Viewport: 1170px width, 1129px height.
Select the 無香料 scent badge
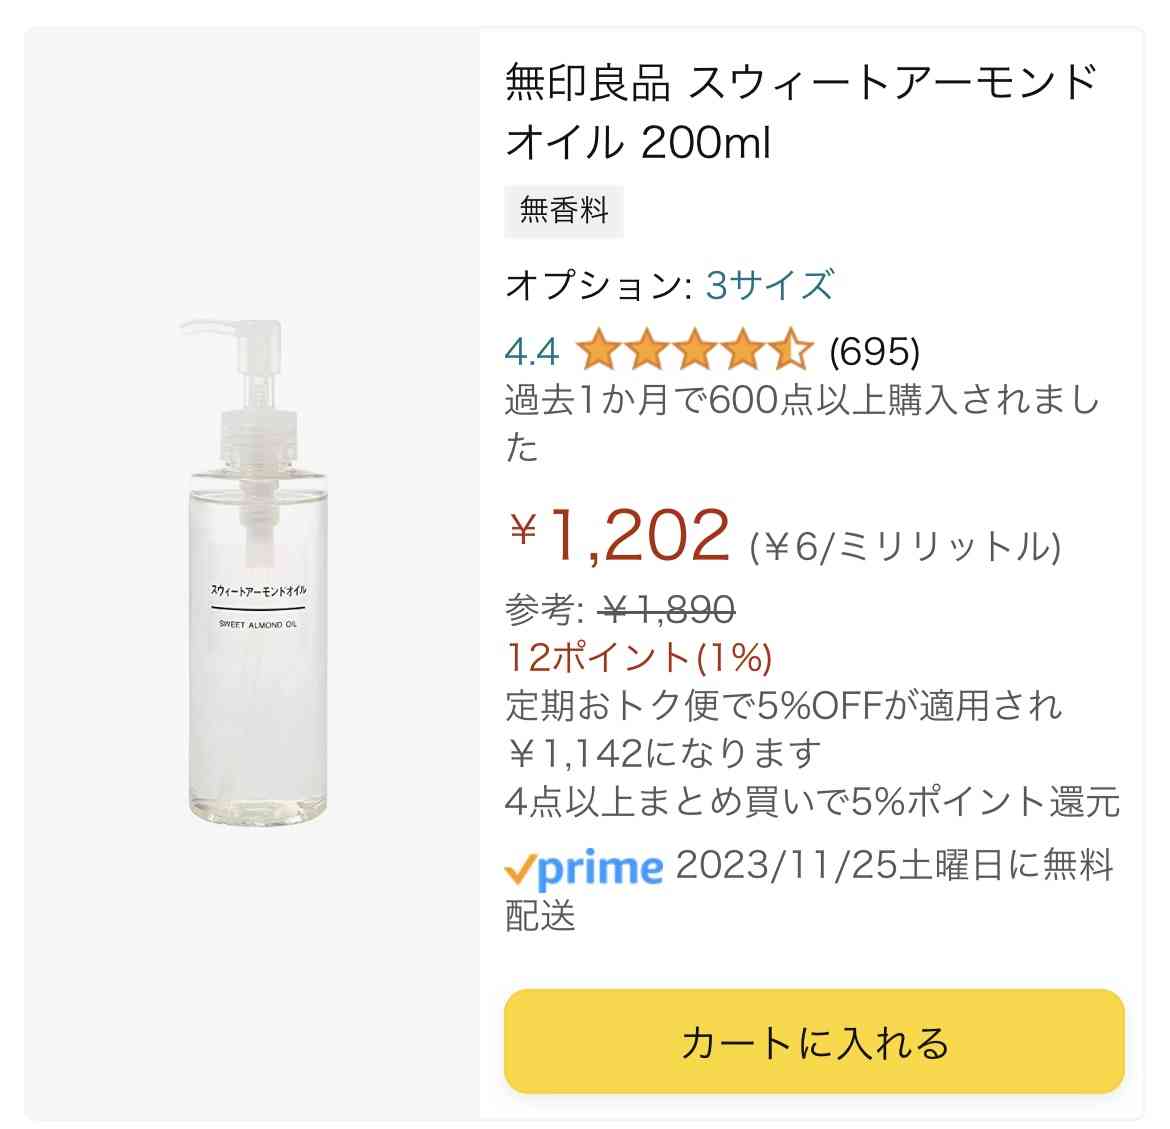(563, 211)
